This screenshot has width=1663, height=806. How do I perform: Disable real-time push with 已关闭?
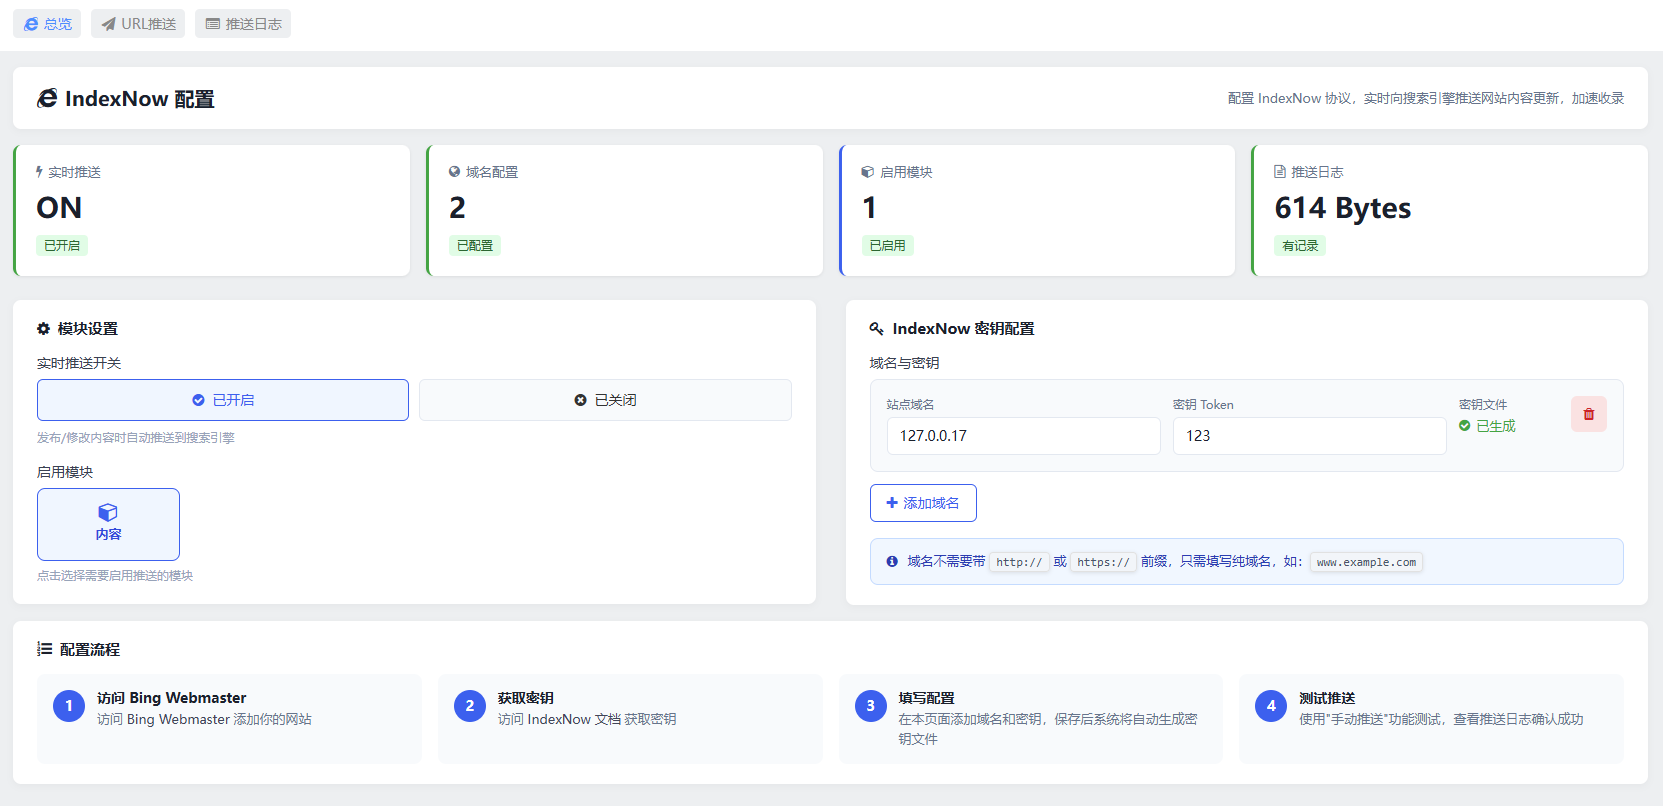point(605,400)
